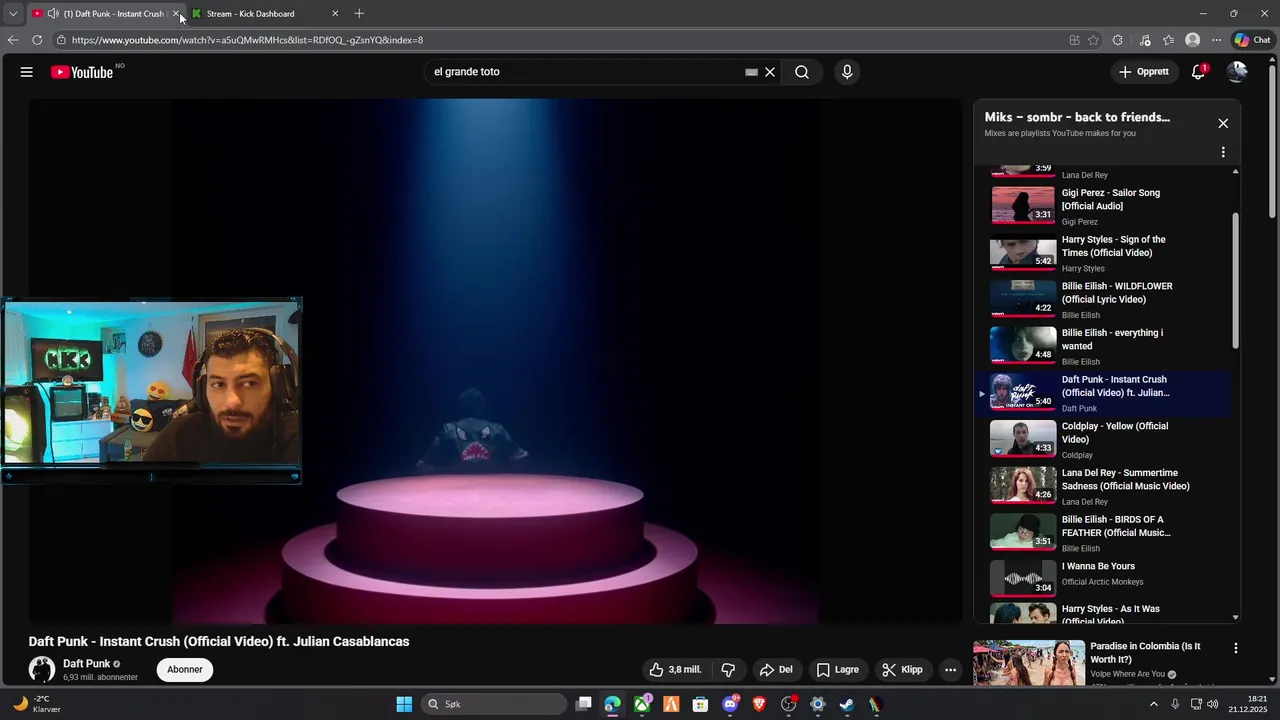
Task: Open OBS Studio from taskbar
Action: click(788, 704)
